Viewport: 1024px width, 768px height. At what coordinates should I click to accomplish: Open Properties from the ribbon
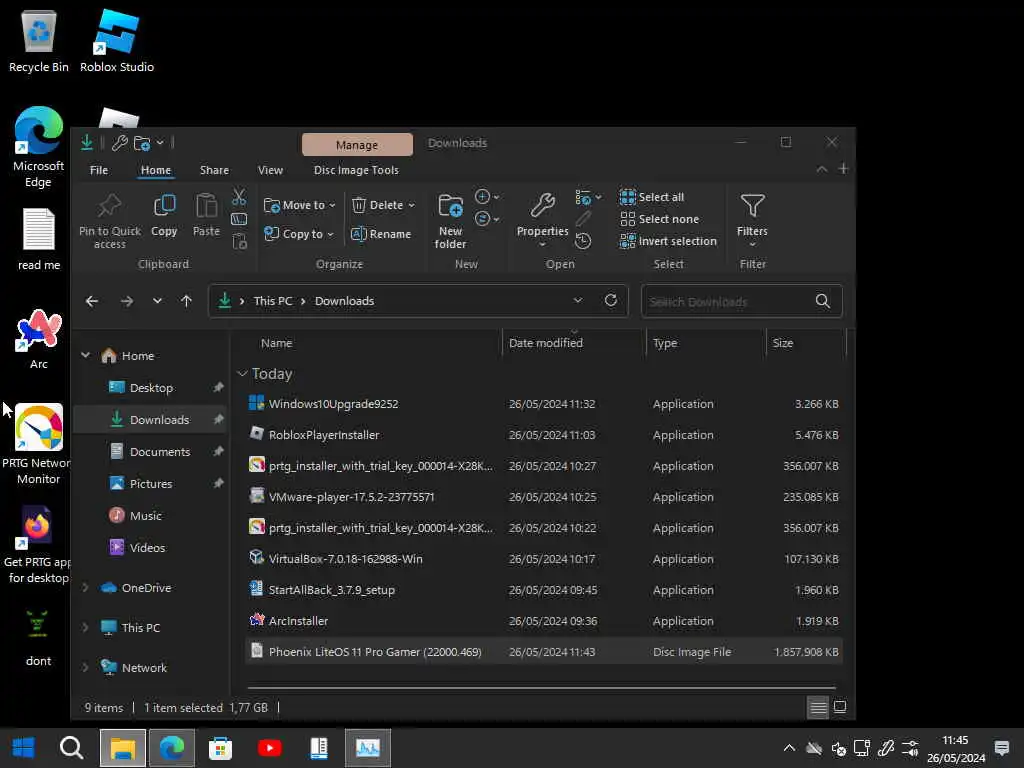542,220
